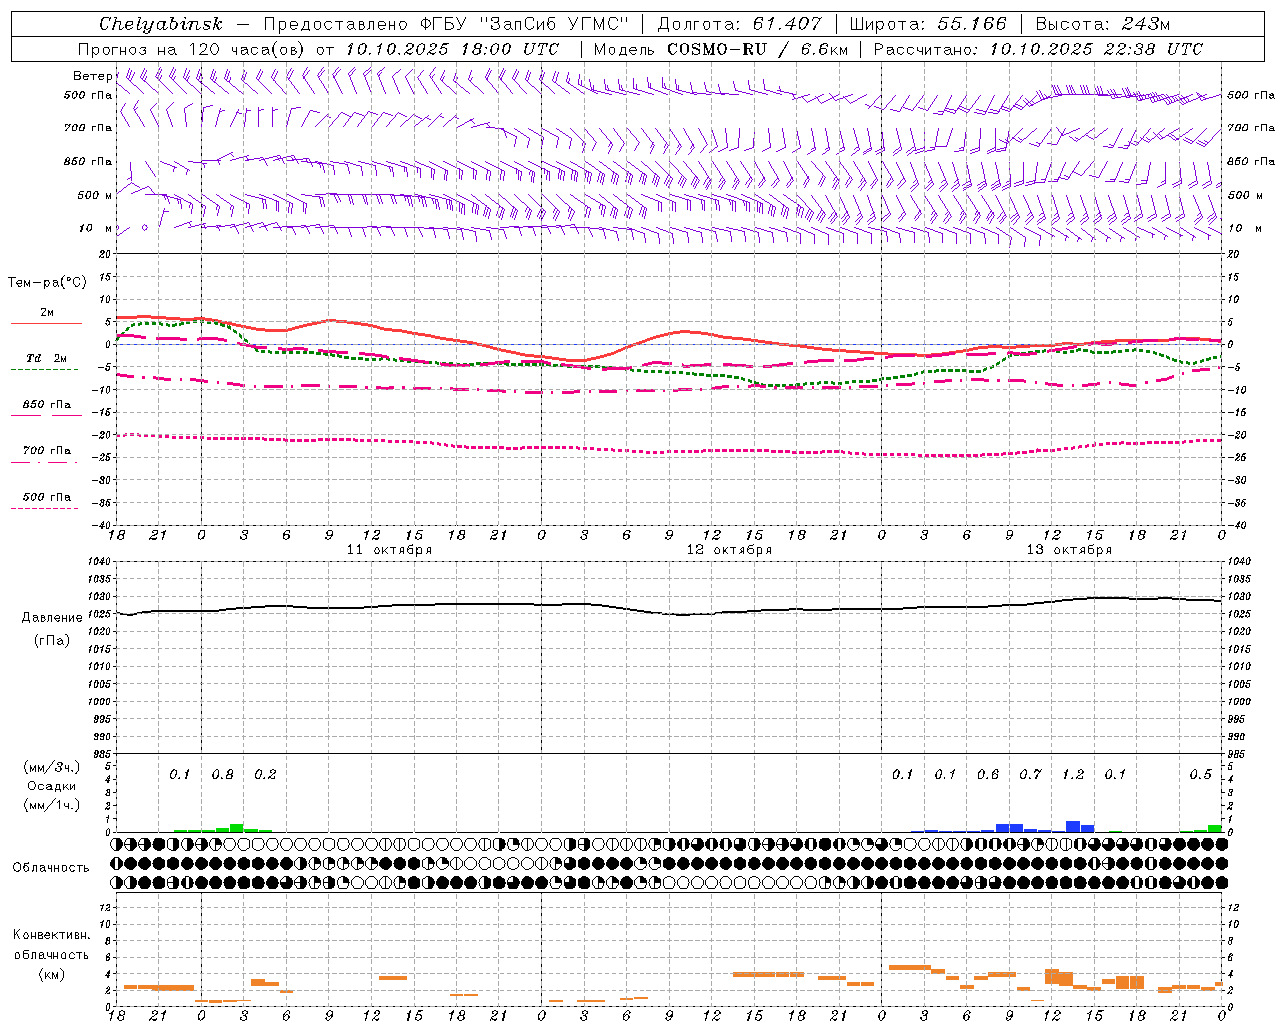The height and width of the screenshot is (1024, 1280).
Task: Click the "Облачность" cloud cover label
Action: coord(51,868)
